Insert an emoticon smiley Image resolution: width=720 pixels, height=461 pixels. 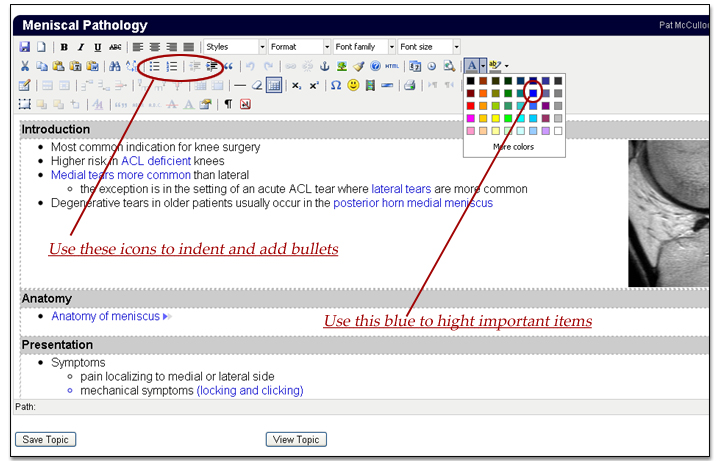tap(353, 85)
